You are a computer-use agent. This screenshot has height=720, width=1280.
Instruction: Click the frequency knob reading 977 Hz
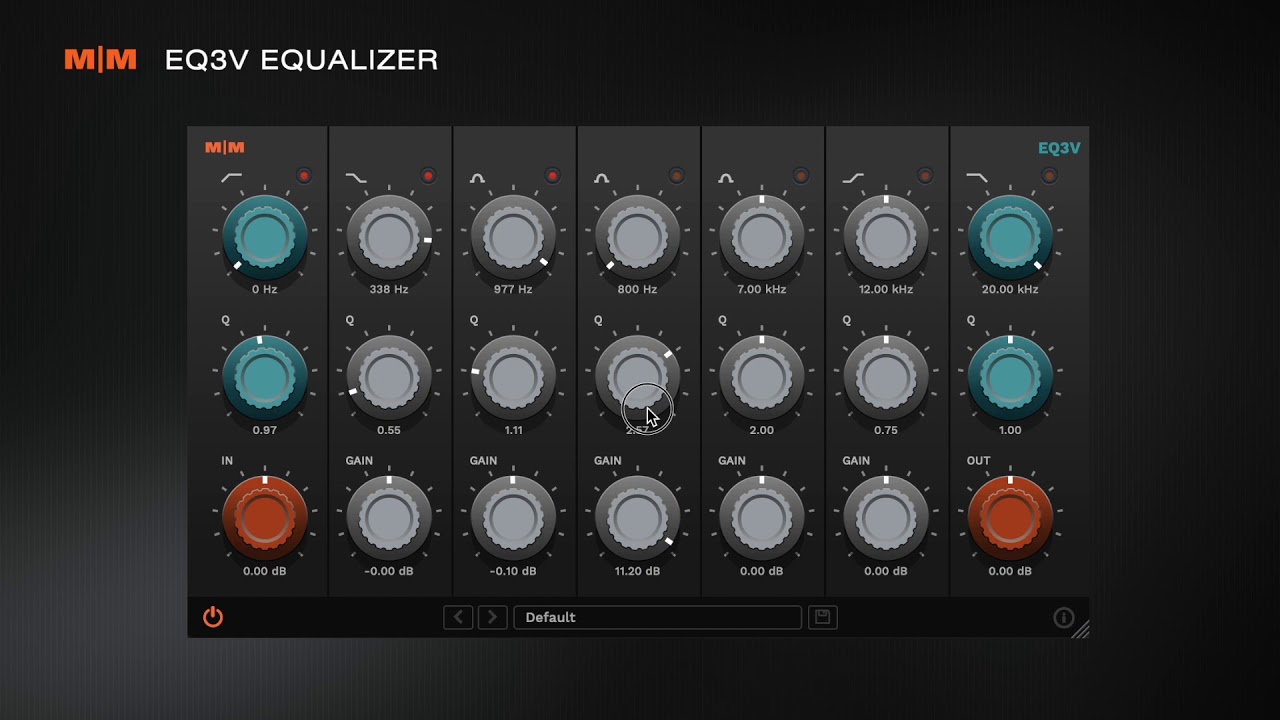(x=513, y=237)
